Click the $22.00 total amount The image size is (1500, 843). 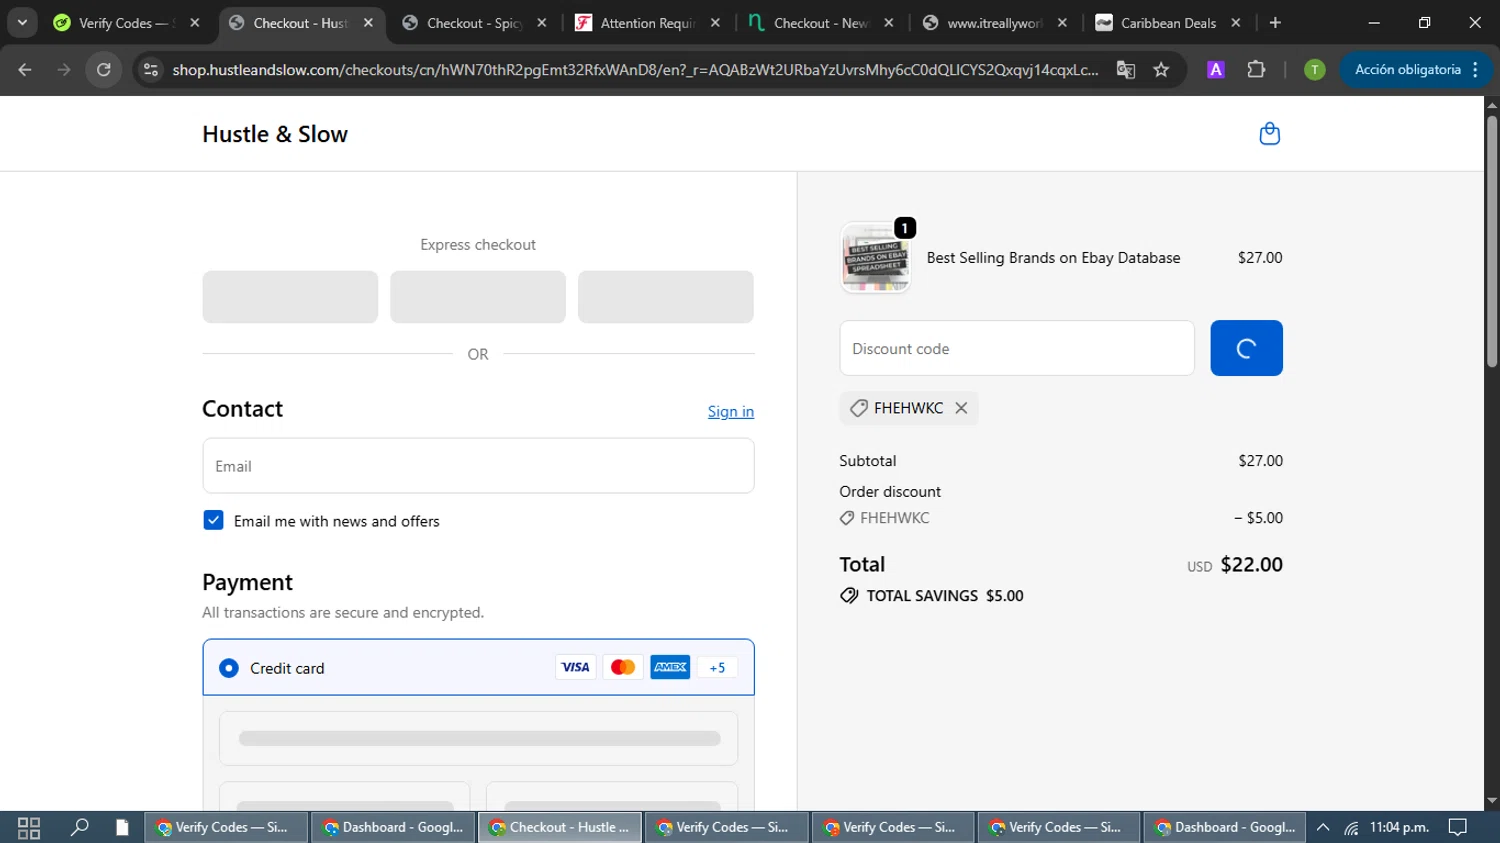coord(1252,564)
